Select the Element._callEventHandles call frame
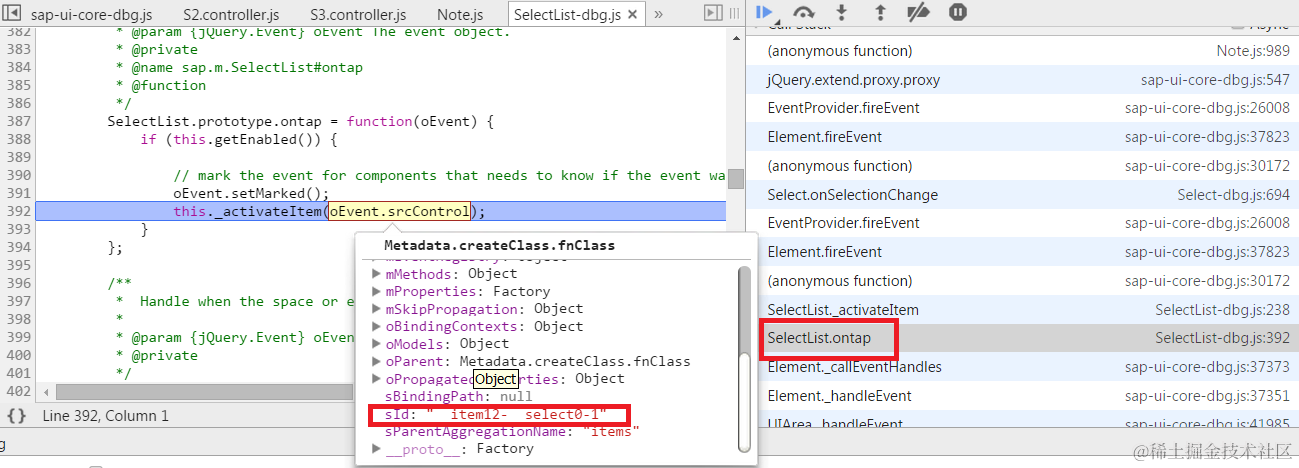 [x=1022, y=367]
